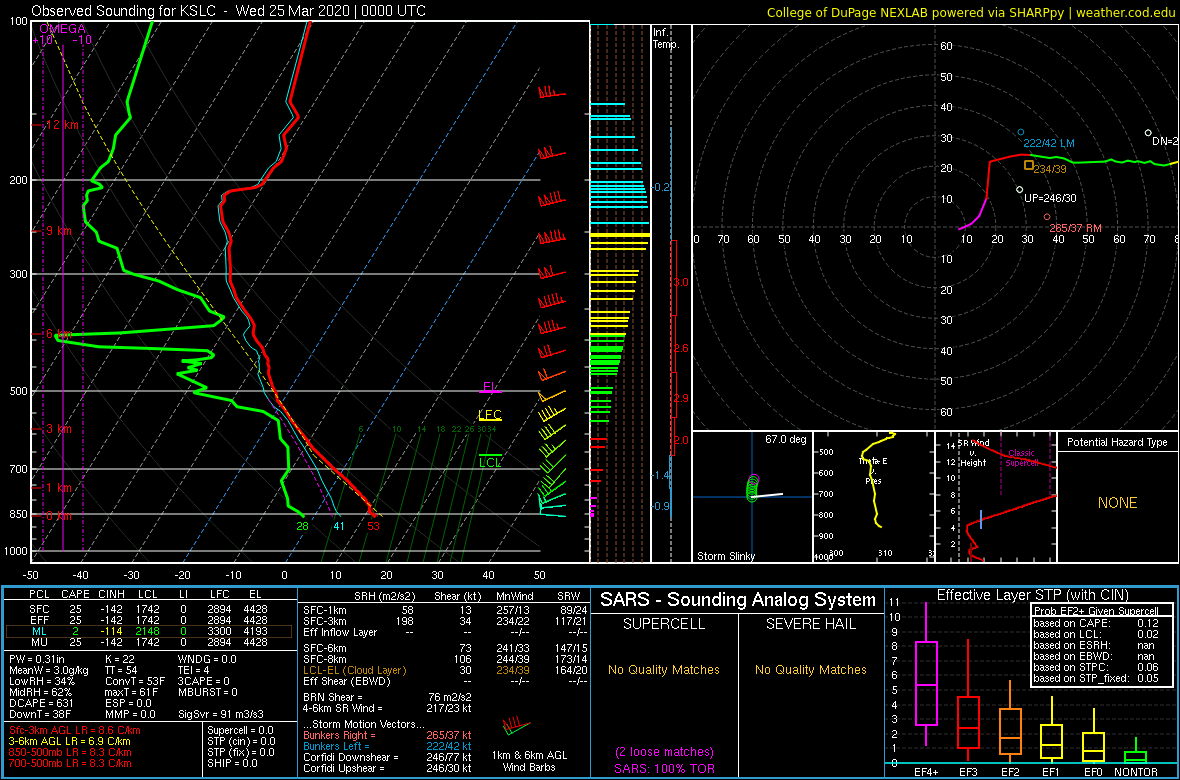Select the storm slinky circles cluster
Viewport: 1180px width, 780px height.
753,489
